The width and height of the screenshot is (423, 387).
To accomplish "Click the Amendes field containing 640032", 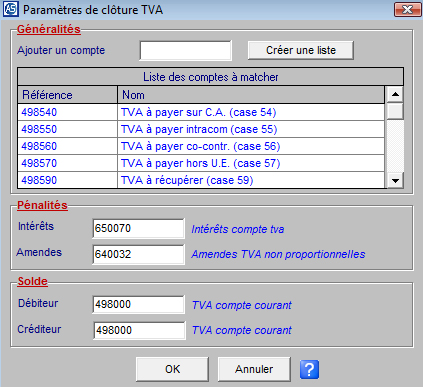I will [x=138, y=254].
